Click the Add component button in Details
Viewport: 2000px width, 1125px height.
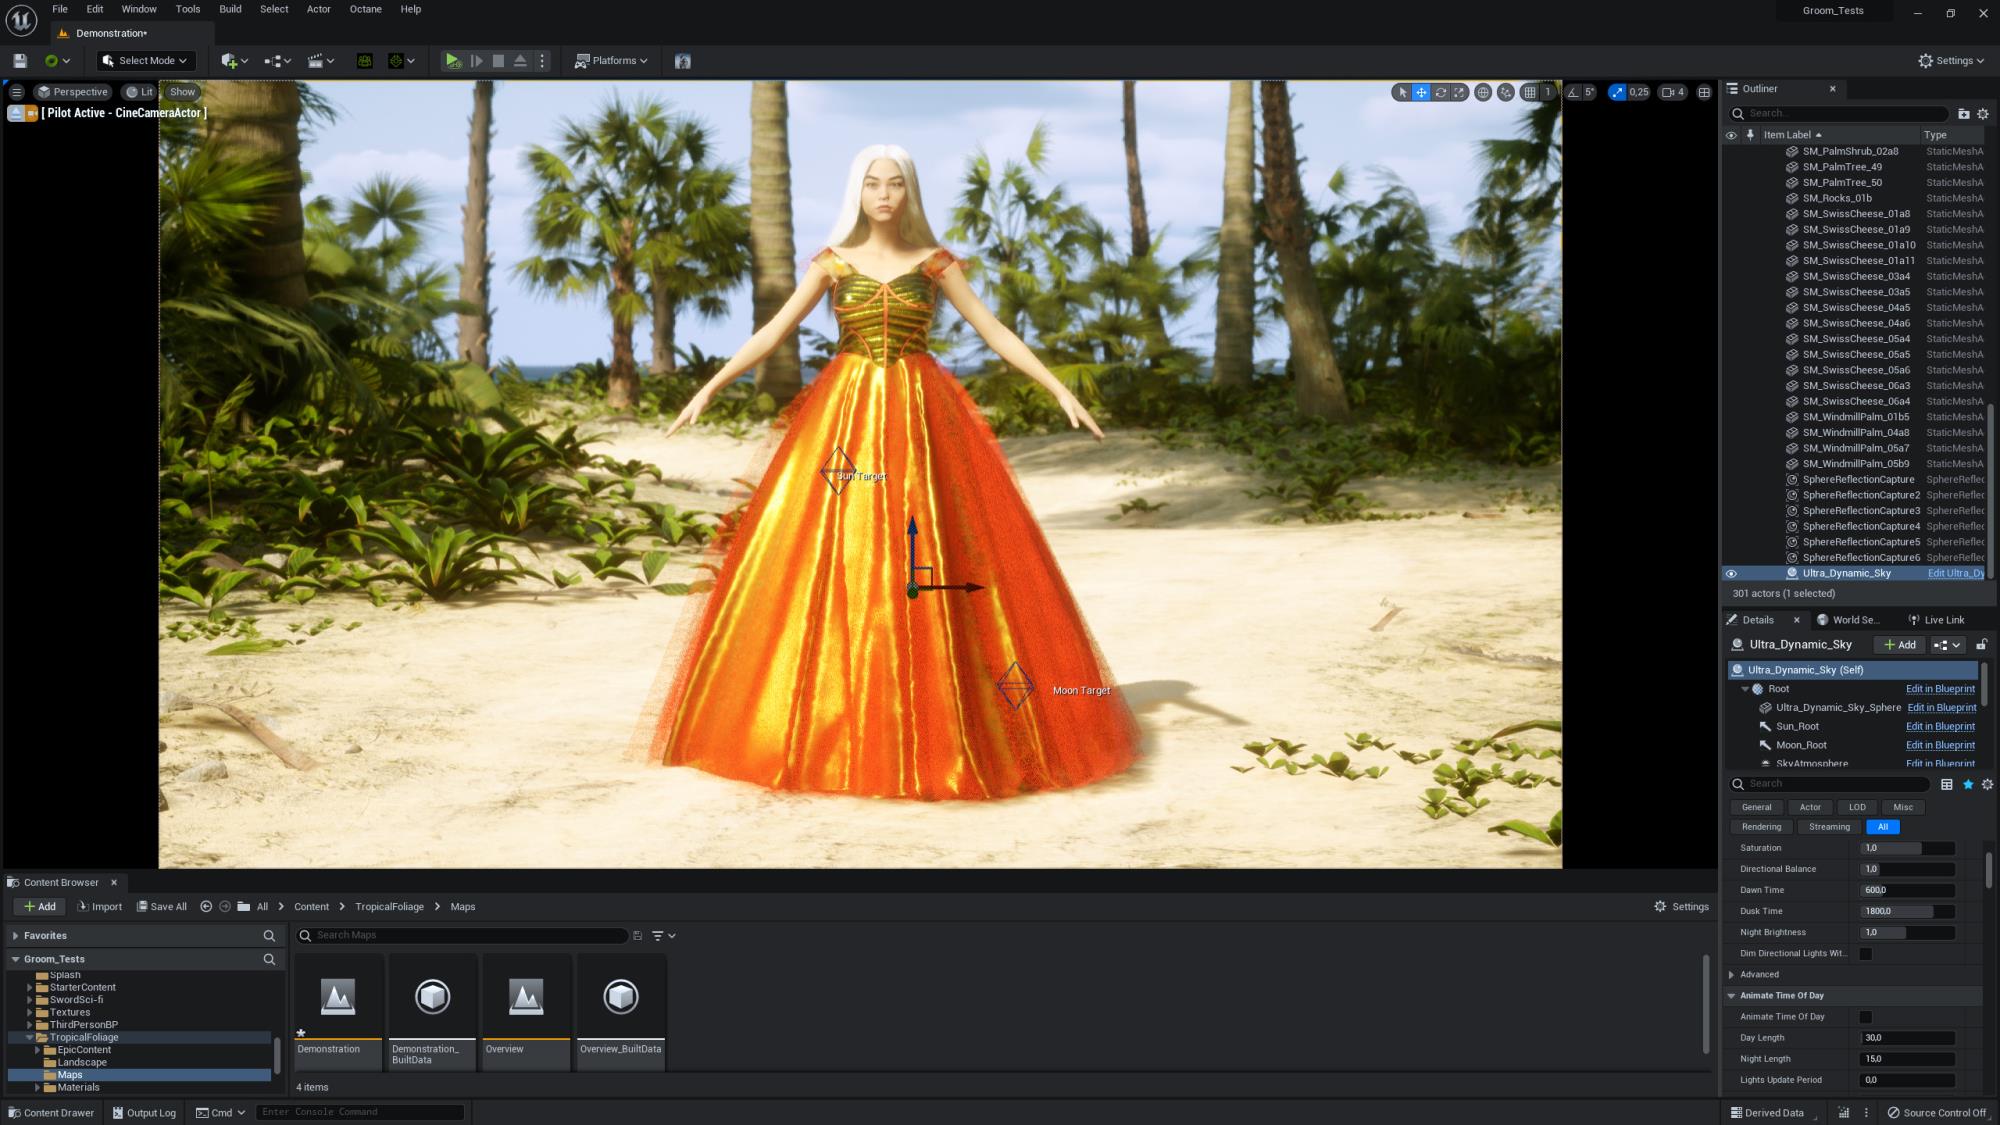[1899, 645]
